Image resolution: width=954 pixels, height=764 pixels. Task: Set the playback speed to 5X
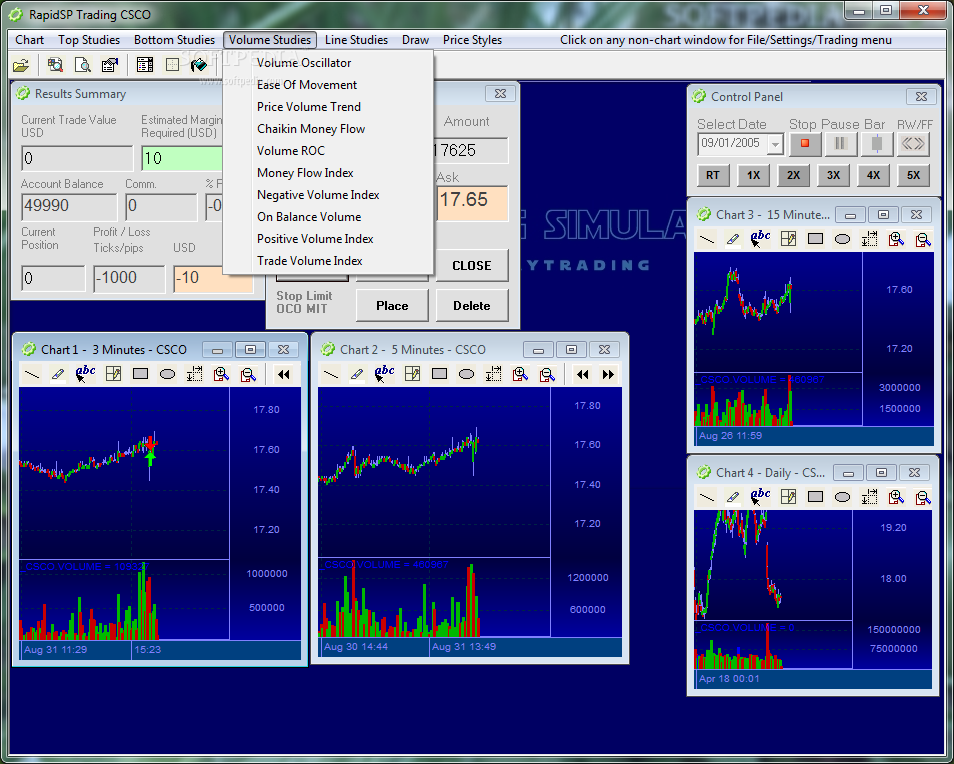pos(914,175)
